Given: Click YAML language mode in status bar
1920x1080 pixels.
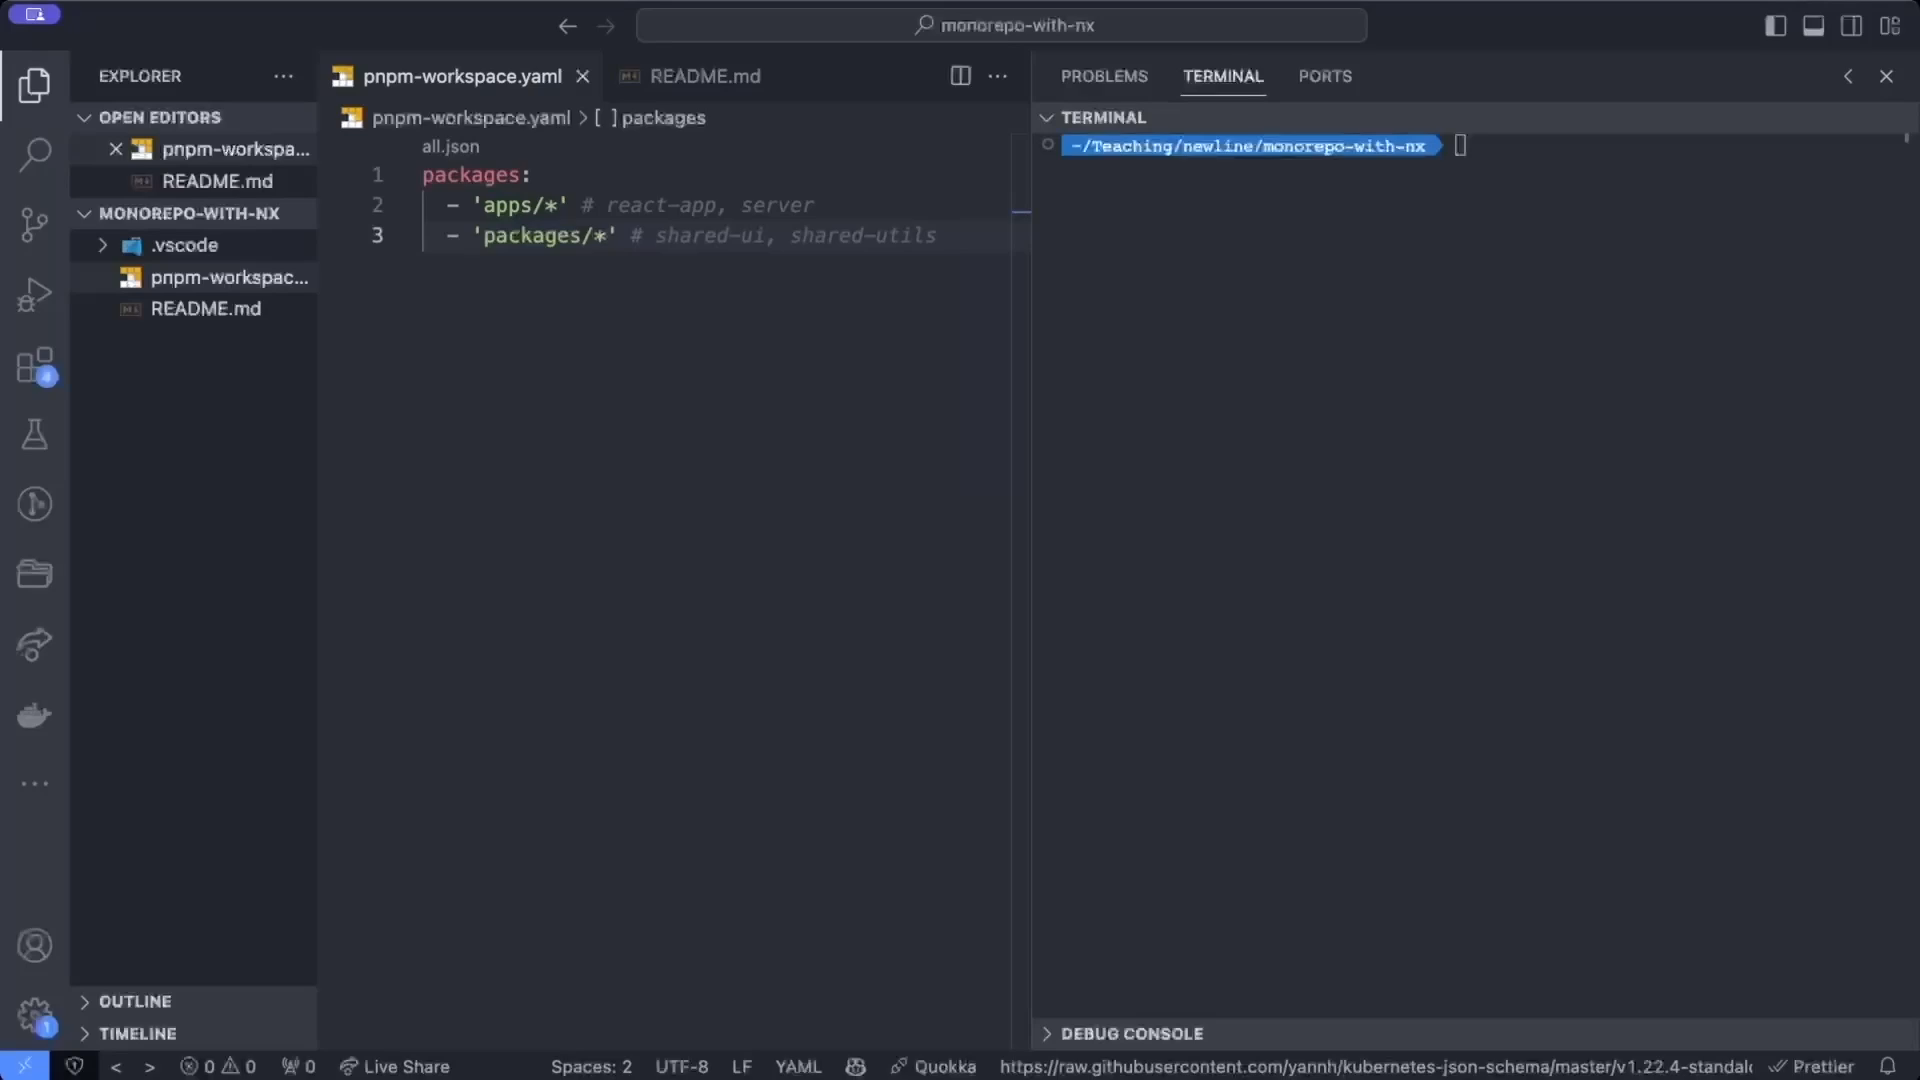Looking at the screenshot, I should click(797, 1066).
